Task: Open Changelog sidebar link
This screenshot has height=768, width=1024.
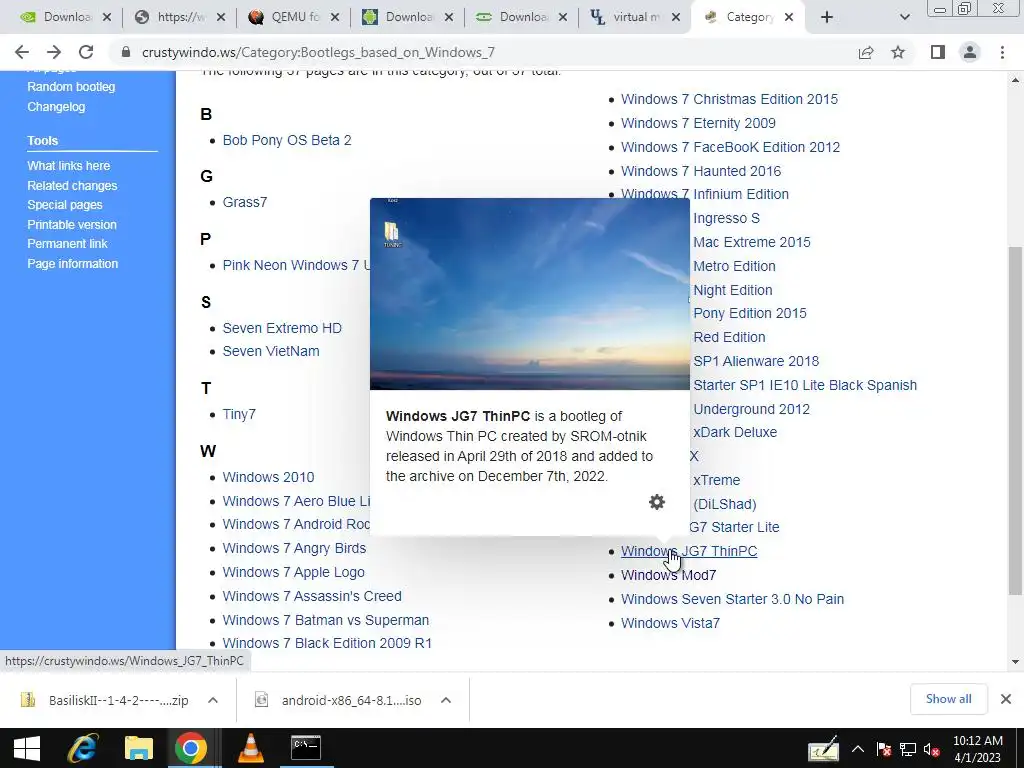Action: tap(56, 106)
